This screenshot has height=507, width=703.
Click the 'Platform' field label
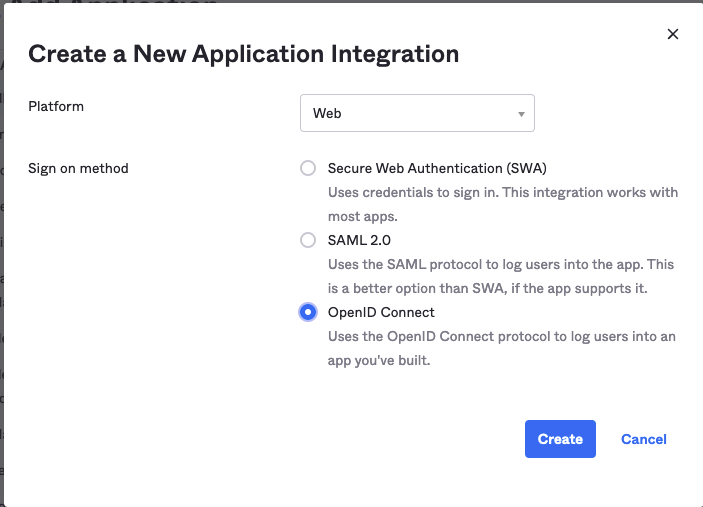(x=56, y=106)
